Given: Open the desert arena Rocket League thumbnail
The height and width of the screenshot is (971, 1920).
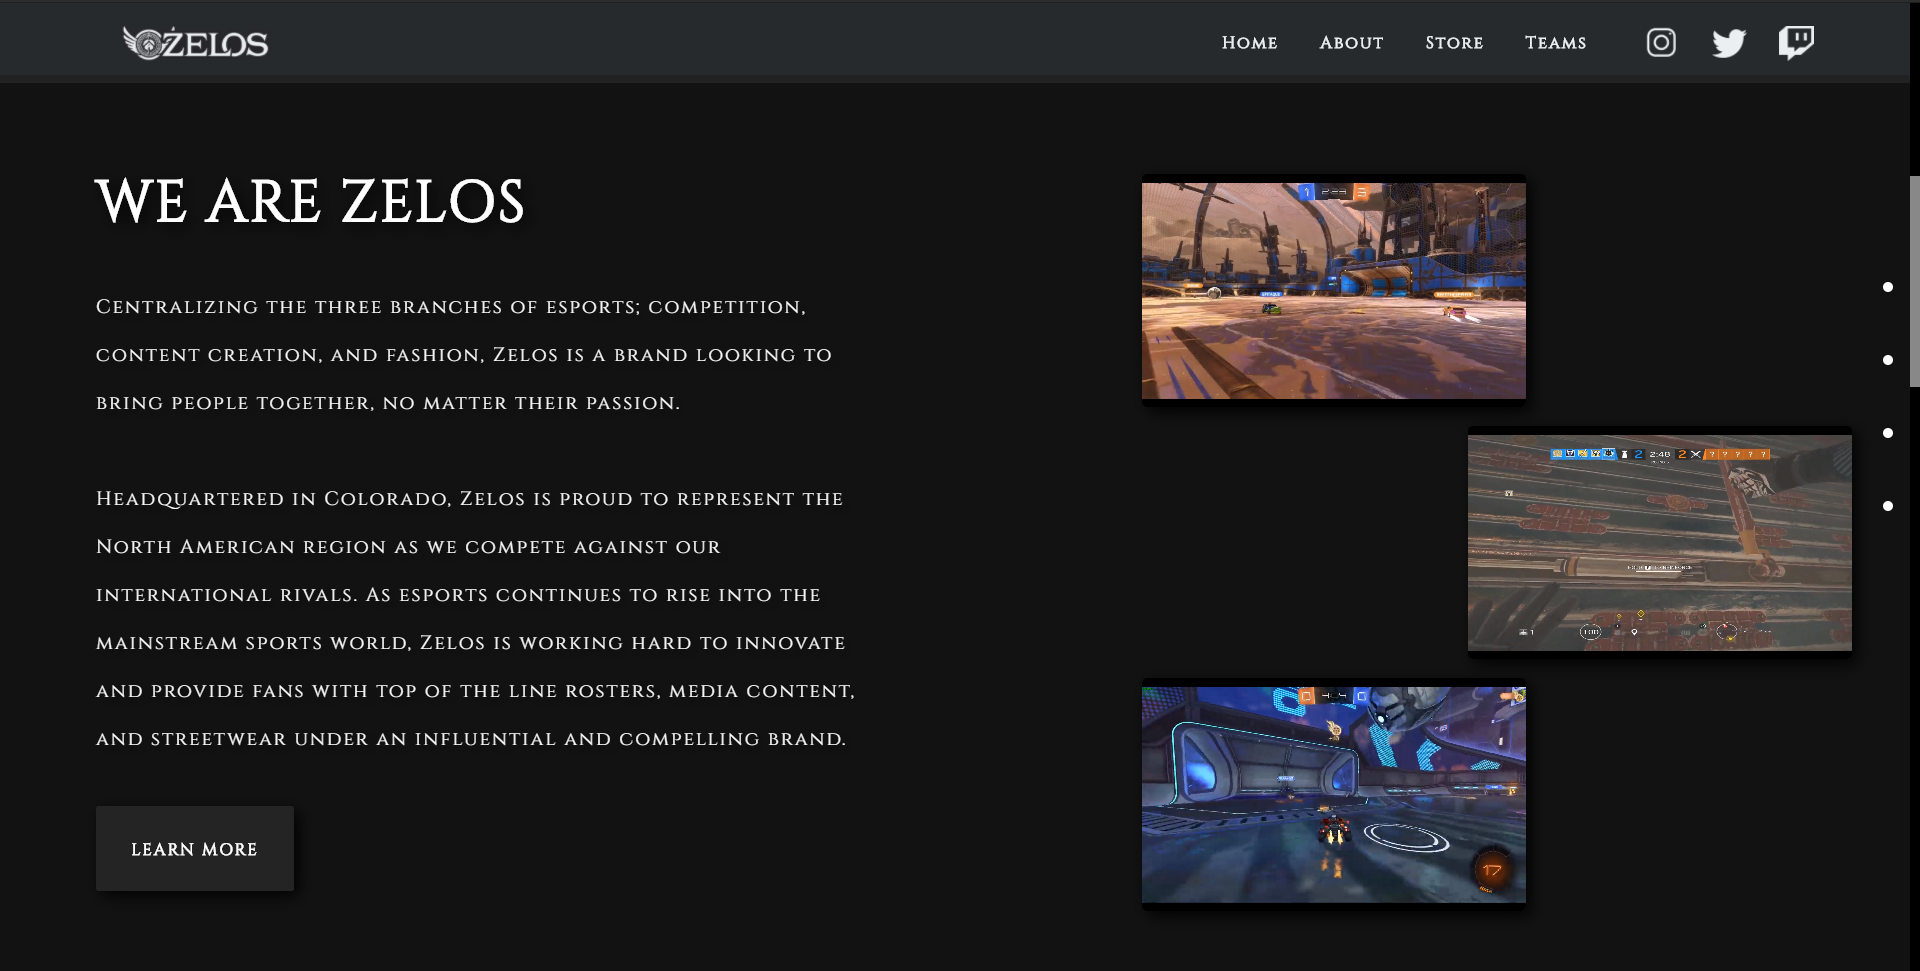Looking at the screenshot, I should [x=1334, y=290].
